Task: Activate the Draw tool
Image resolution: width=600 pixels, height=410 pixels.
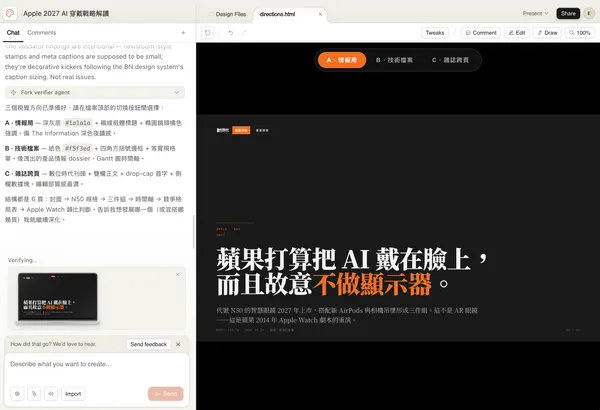Action: coord(547,33)
